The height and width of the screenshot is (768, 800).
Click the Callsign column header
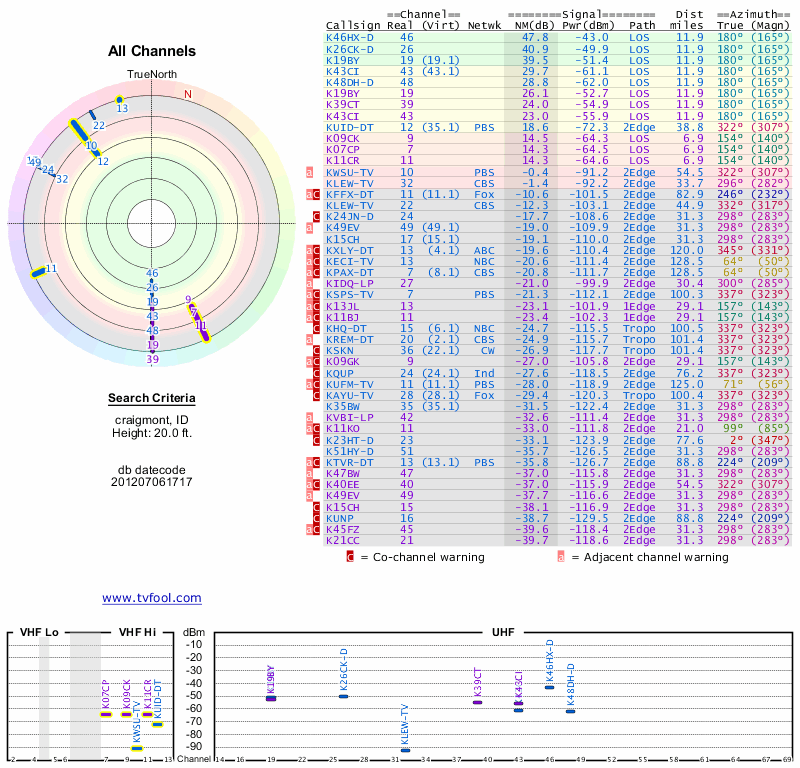[x=353, y=26]
